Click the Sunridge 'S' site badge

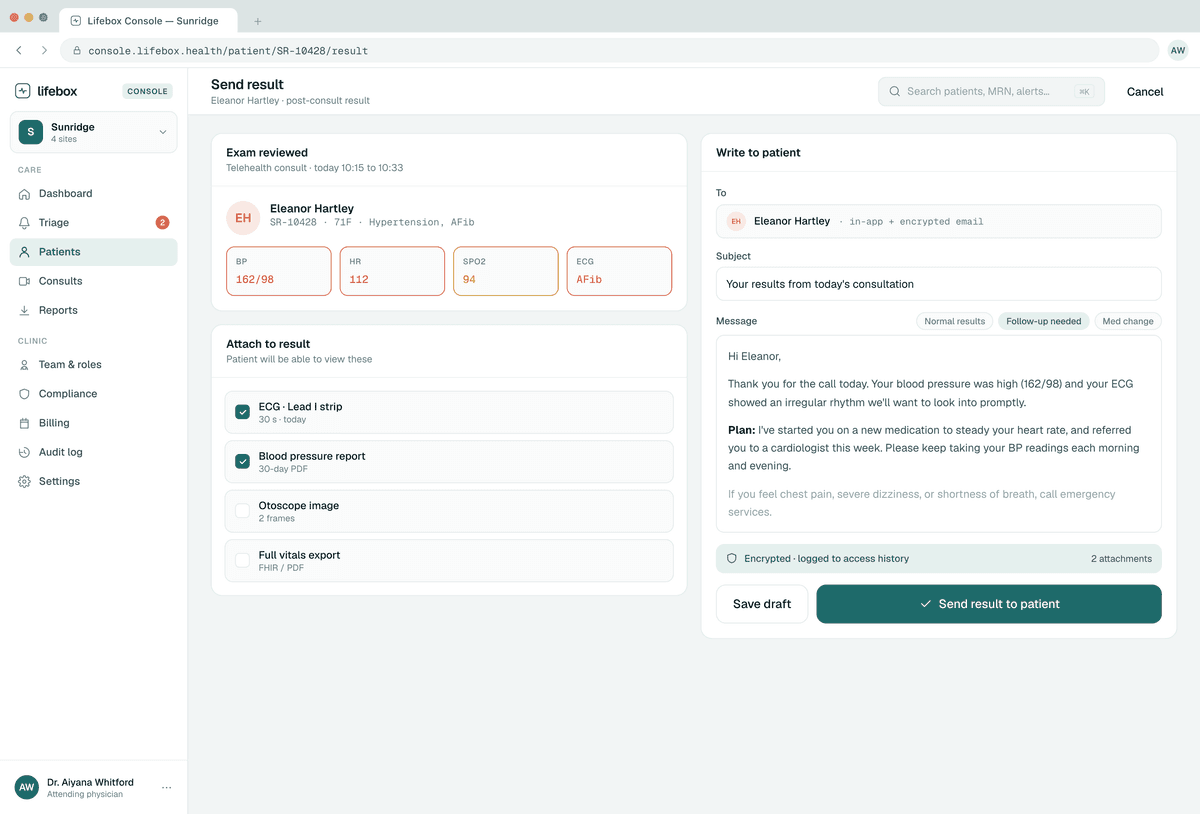pos(31,132)
